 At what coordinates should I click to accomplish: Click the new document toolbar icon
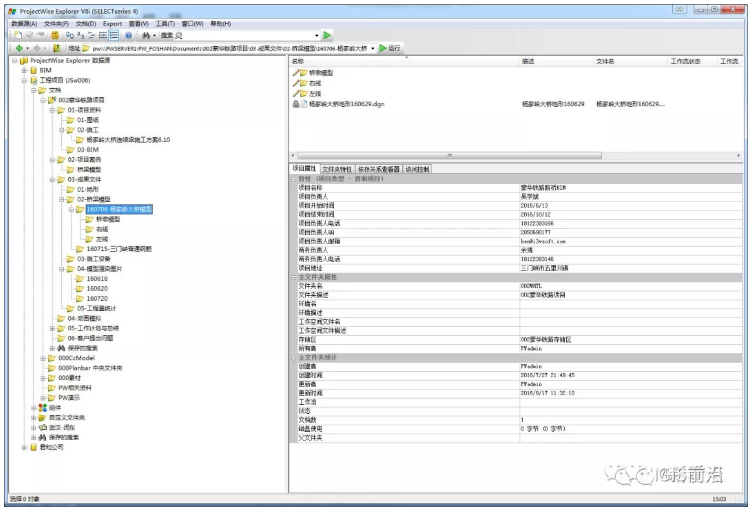click(x=18, y=35)
